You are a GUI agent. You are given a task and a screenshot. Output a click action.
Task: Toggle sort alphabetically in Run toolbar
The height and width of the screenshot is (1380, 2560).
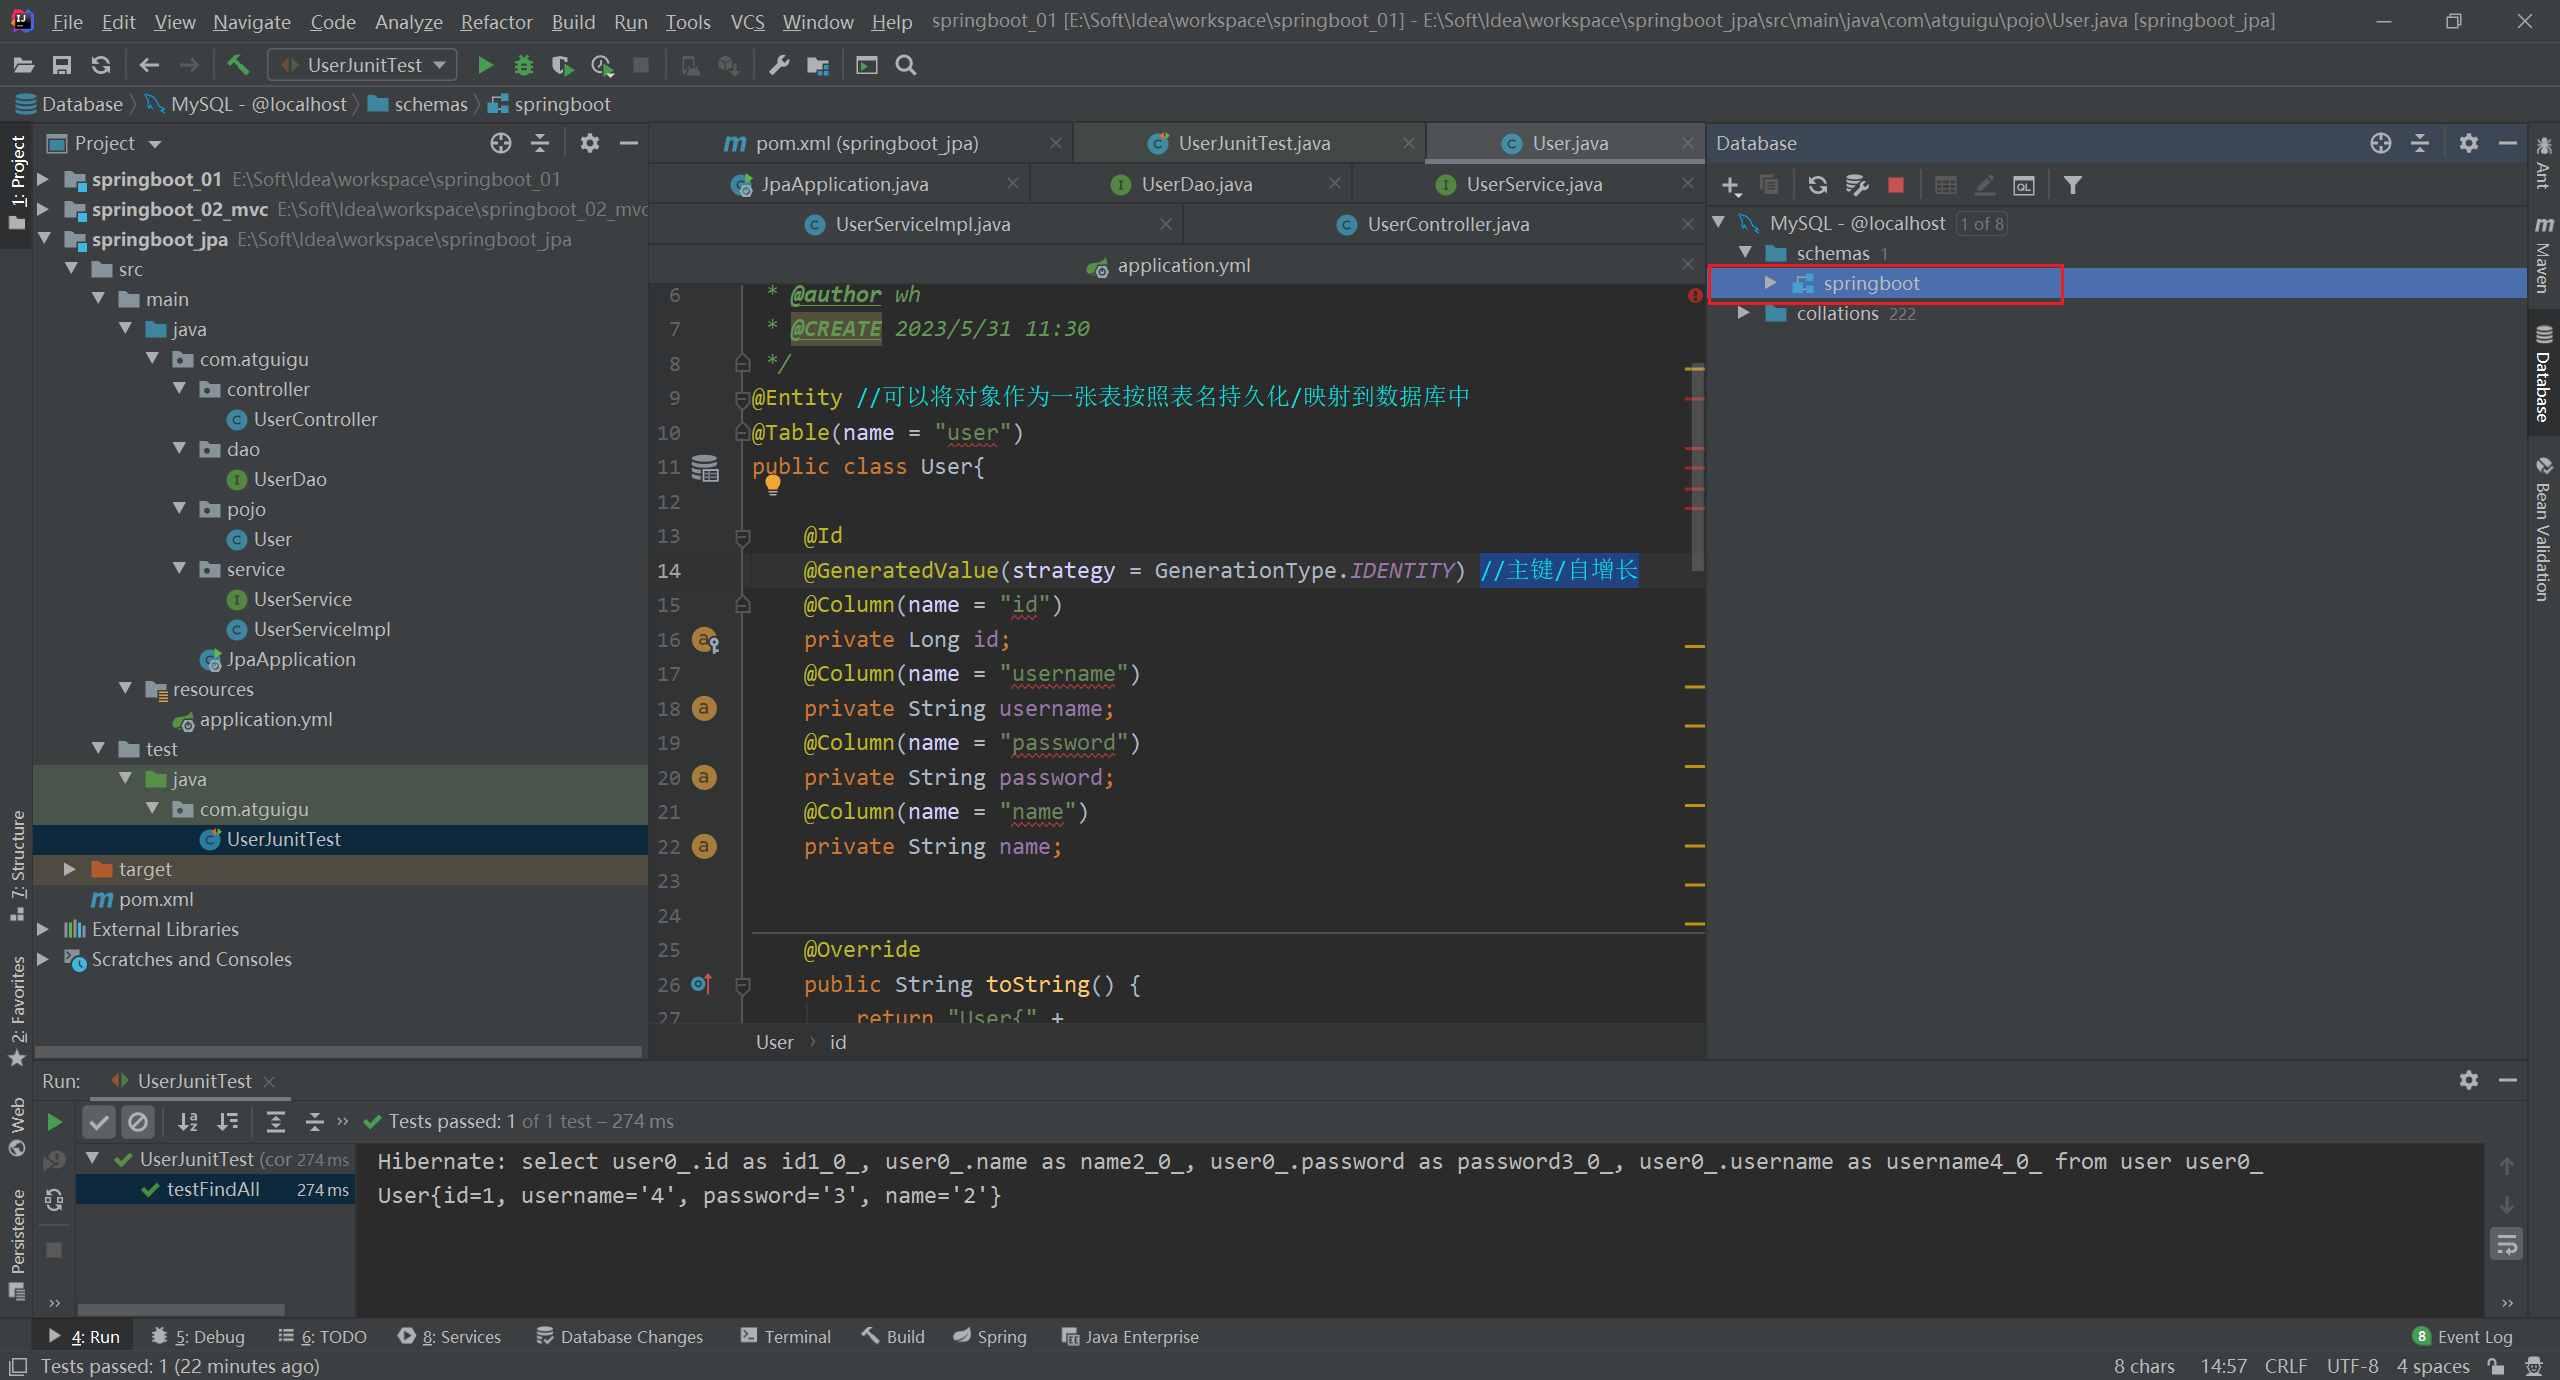188,1122
